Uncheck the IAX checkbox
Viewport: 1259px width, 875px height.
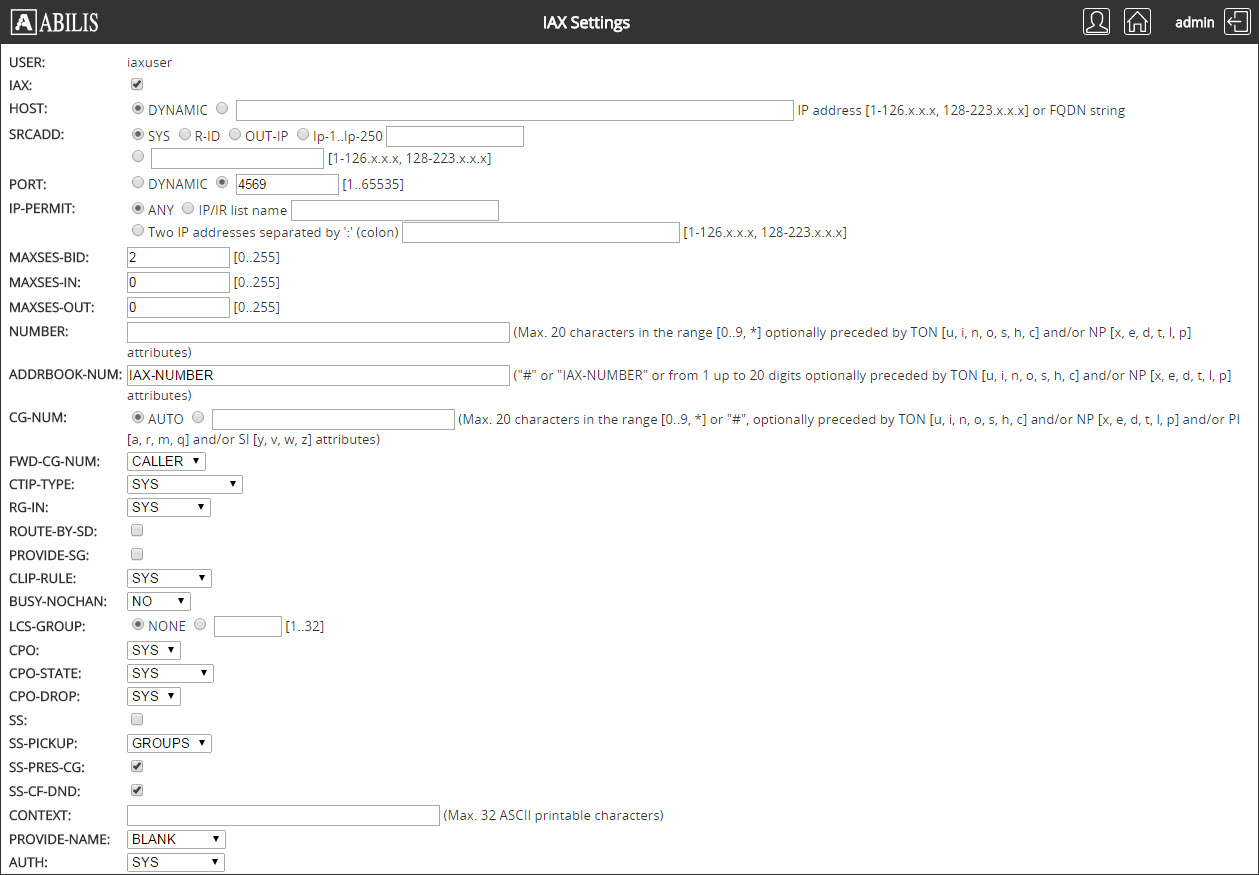click(137, 85)
